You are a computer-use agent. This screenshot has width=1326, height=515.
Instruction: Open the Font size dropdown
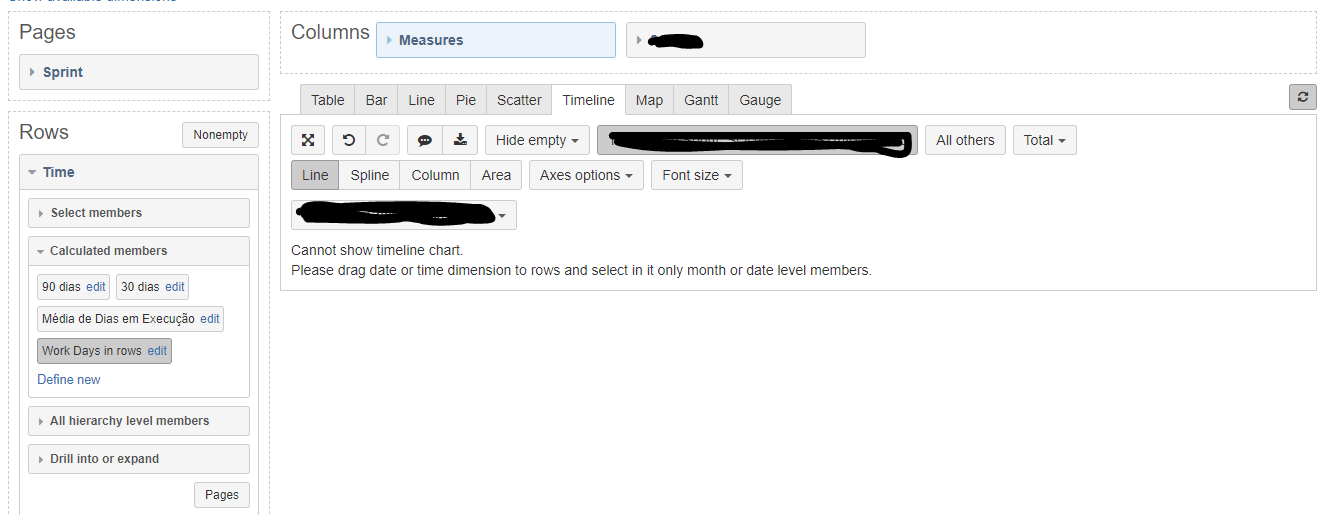point(696,175)
